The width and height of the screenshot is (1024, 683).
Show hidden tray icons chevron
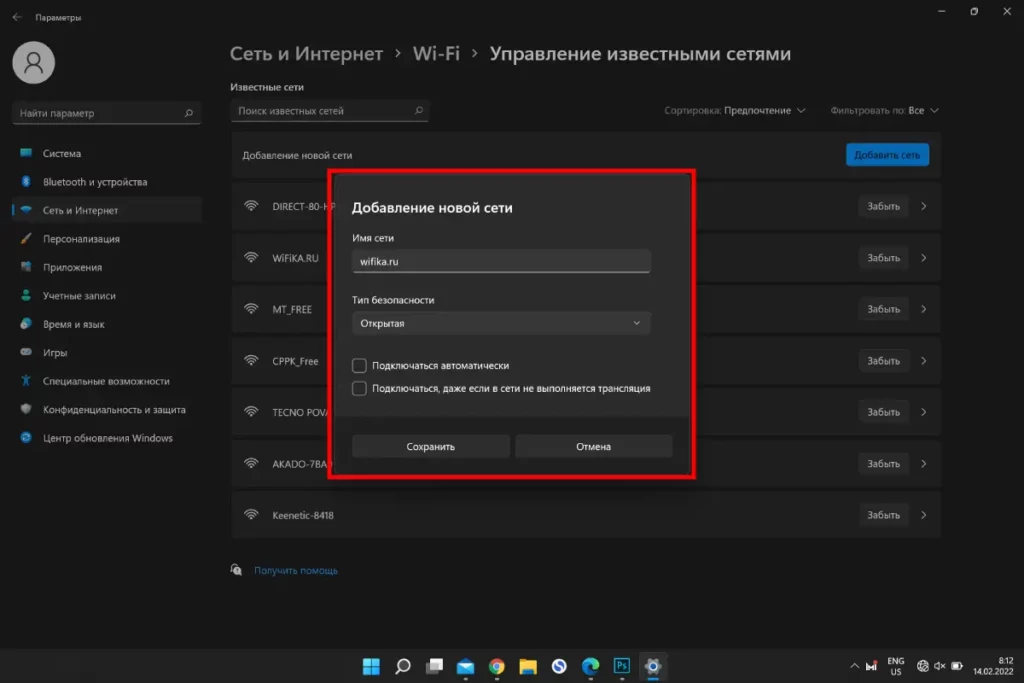[854, 666]
